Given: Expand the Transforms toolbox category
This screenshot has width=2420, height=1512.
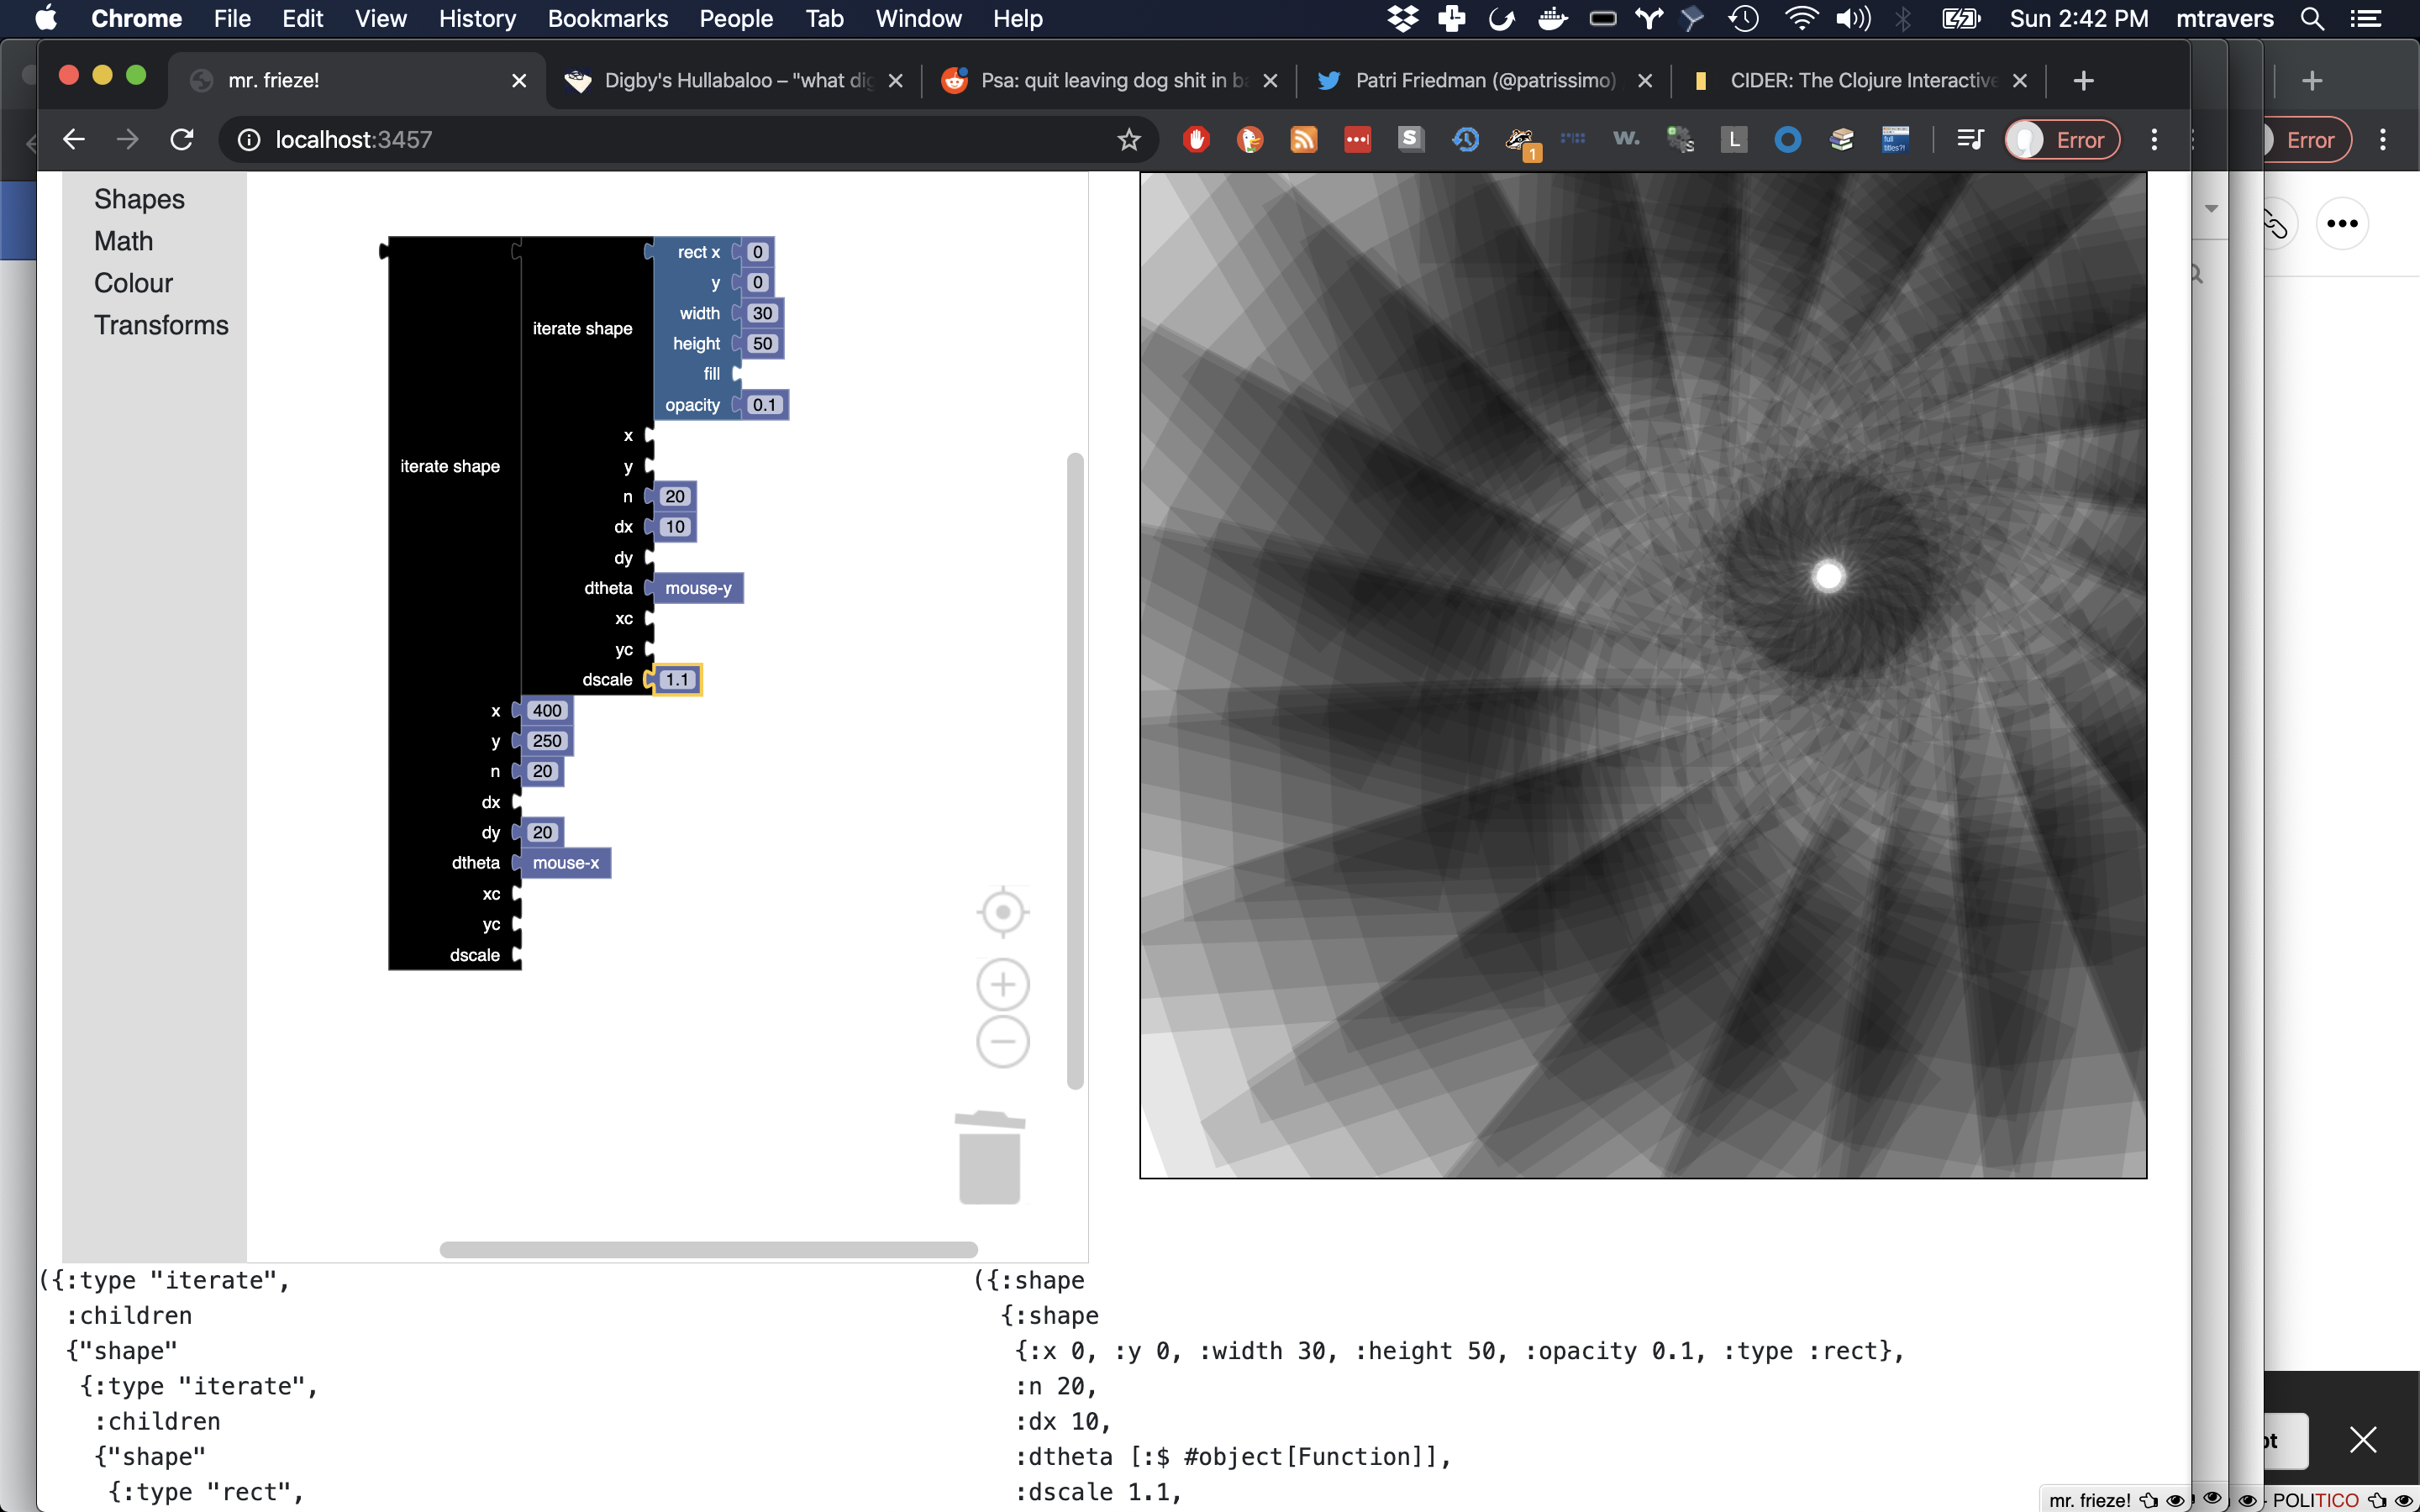Looking at the screenshot, I should click(161, 325).
